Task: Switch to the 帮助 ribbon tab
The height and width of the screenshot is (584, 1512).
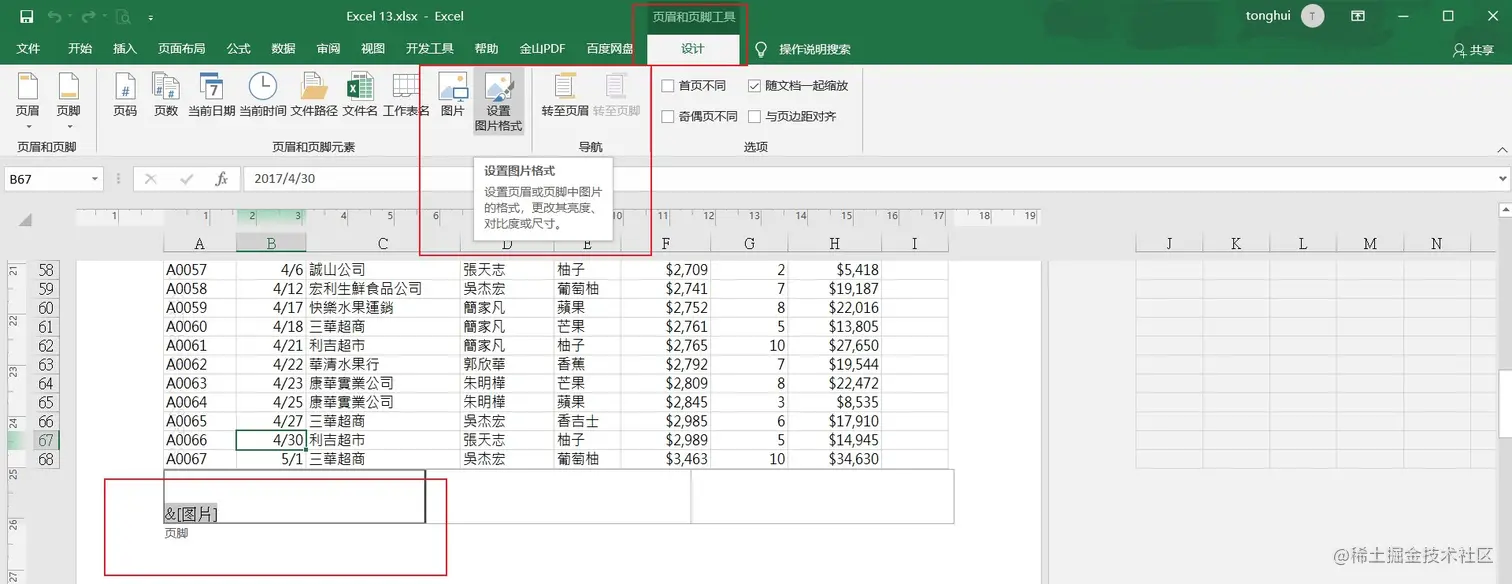Action: point(486,49)
